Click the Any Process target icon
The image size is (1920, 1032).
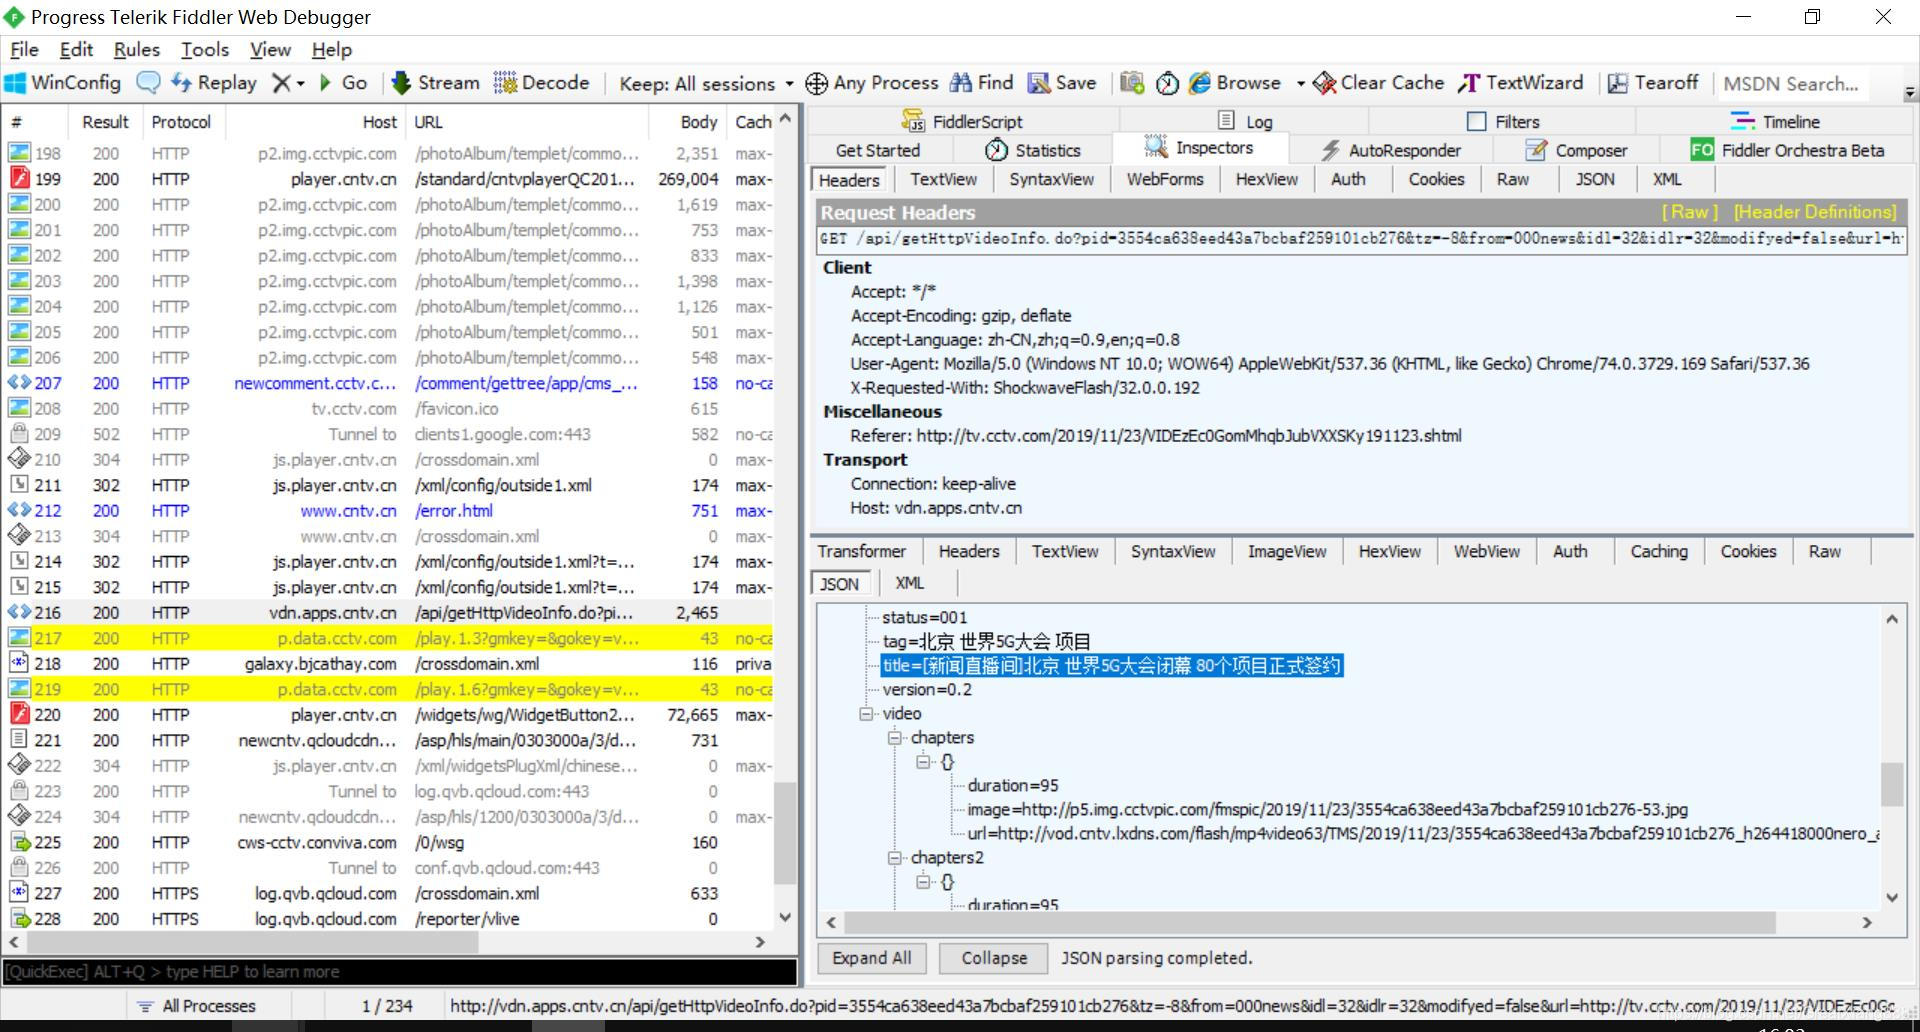(x=816, y=84)
